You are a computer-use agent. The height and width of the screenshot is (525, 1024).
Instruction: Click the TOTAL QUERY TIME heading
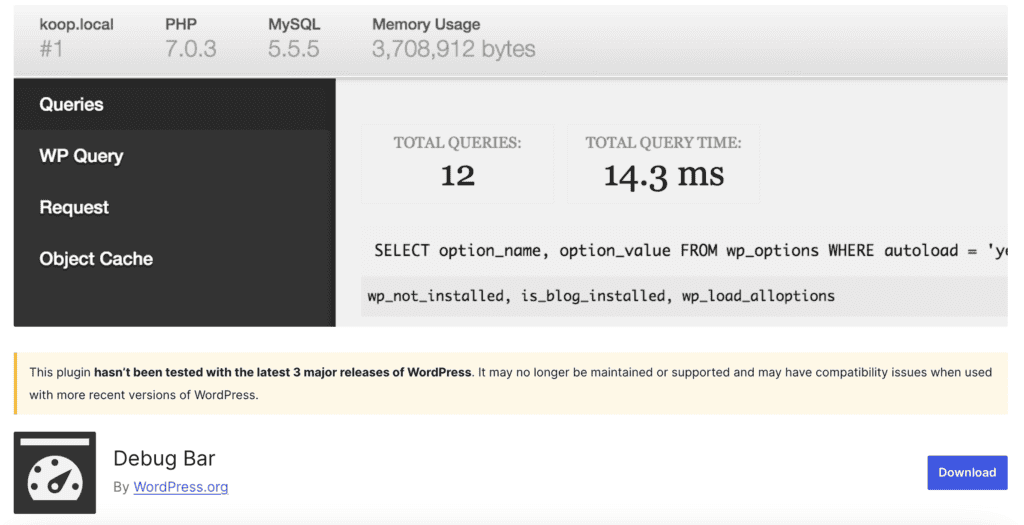pos(664,143)
